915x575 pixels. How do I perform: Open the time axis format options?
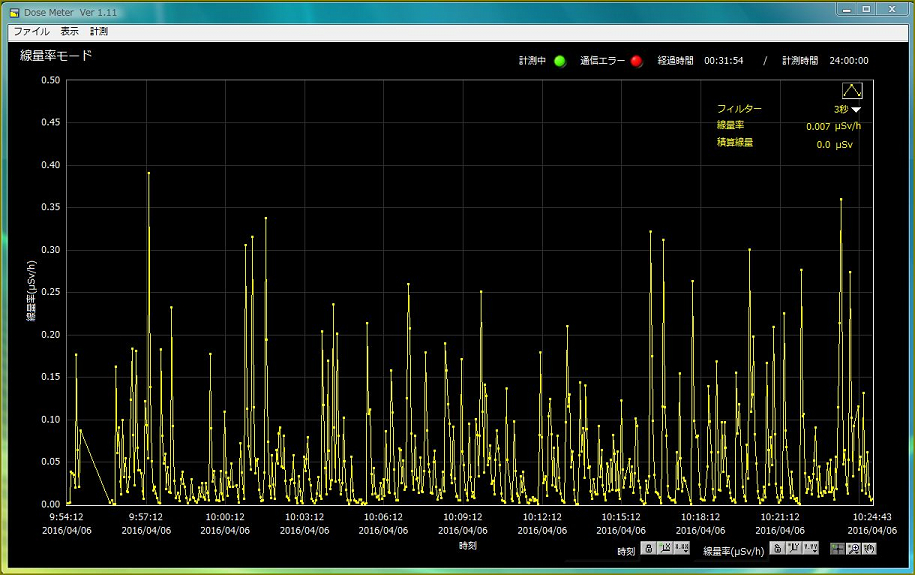682,549
